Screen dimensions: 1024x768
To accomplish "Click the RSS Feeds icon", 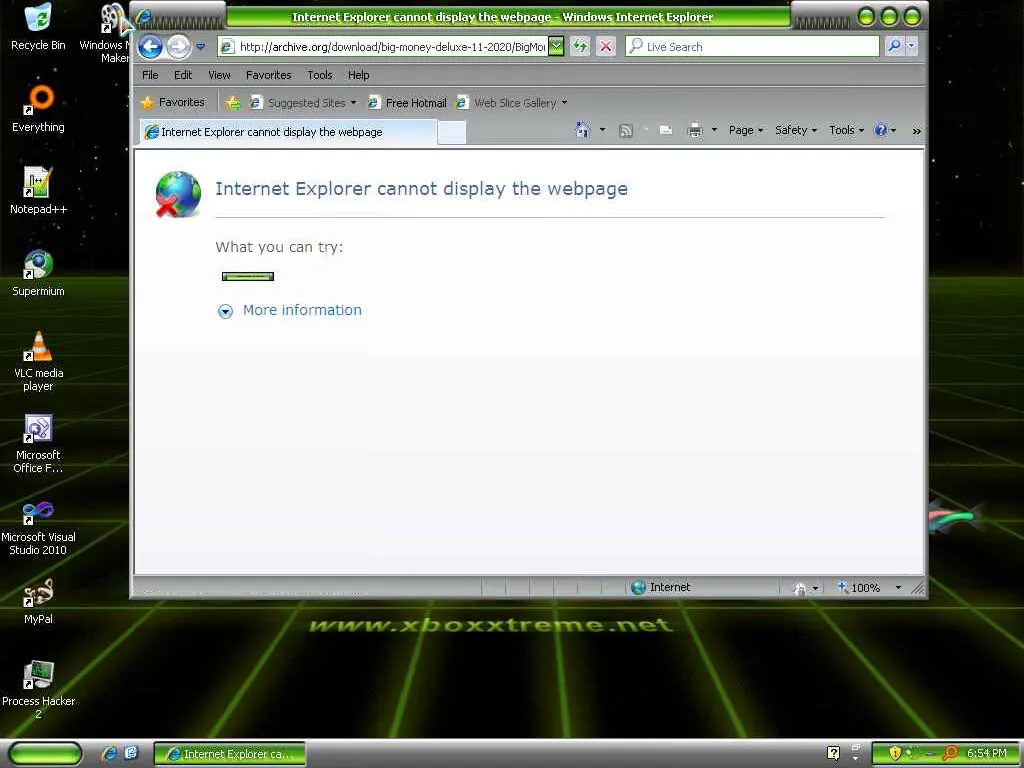I will [626, 131].
